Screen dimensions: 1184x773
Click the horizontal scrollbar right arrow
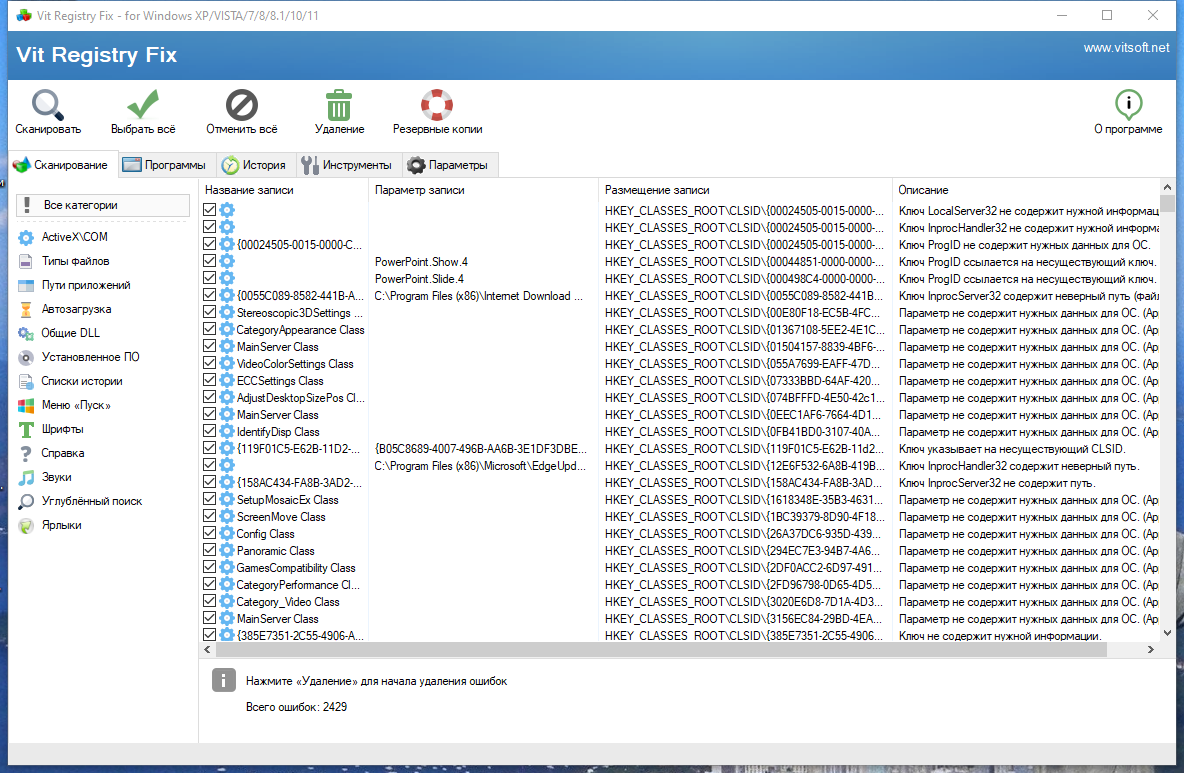click(x=1151, y=649)
